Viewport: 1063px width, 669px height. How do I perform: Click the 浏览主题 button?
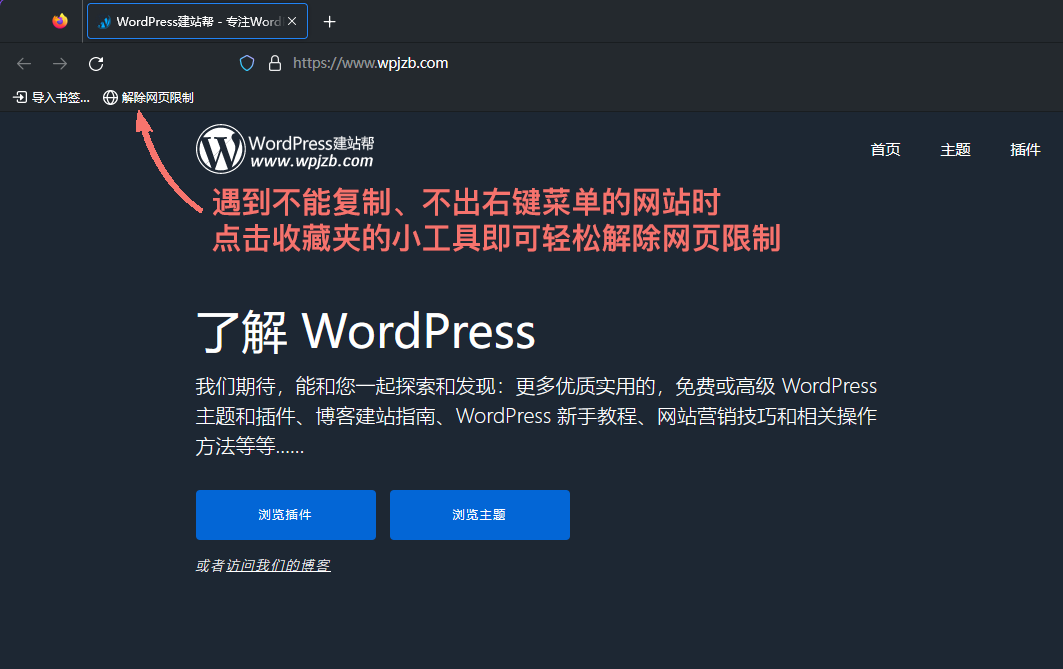[479, 515]
